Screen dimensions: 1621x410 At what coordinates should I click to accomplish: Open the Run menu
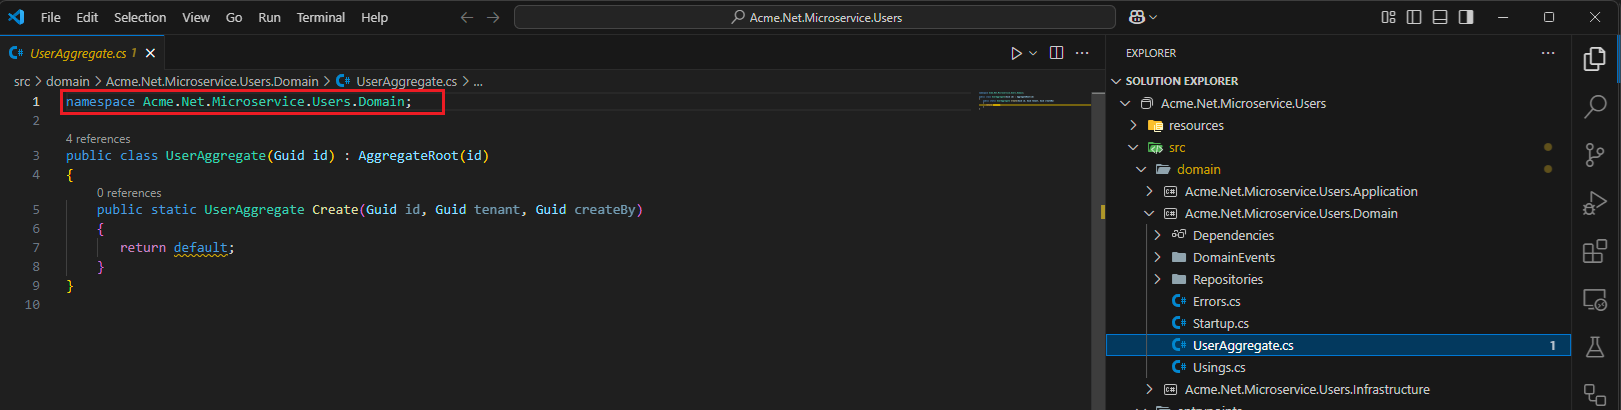269,17
